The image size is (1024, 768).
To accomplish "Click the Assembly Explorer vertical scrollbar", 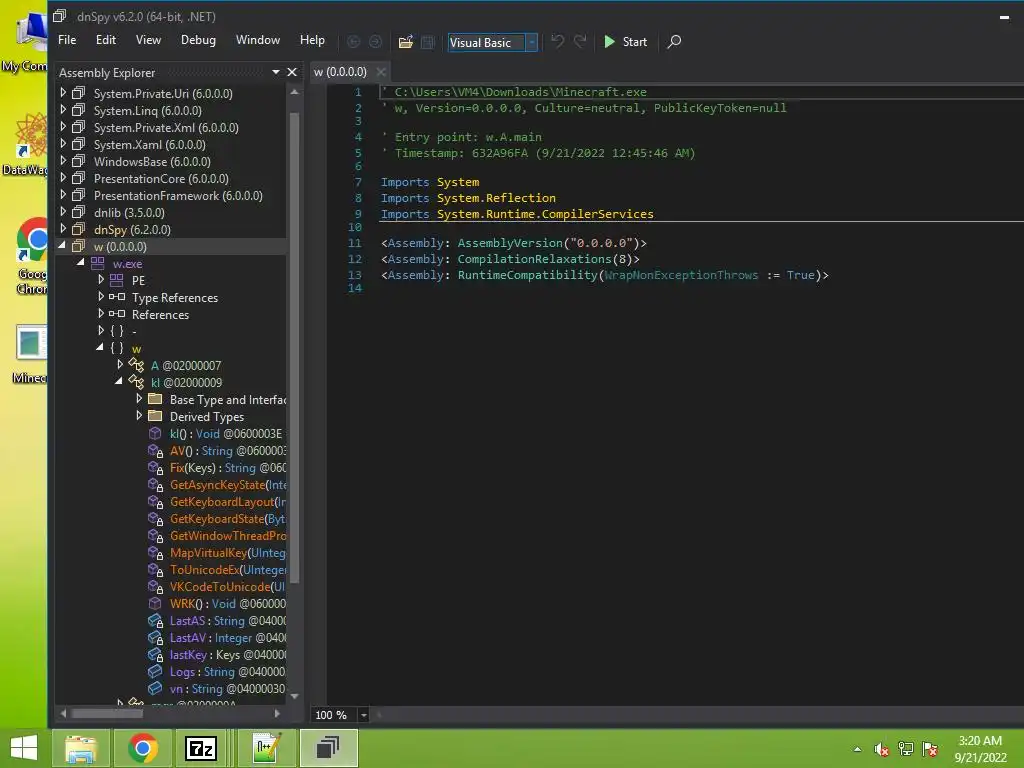I will coord(295,346).
